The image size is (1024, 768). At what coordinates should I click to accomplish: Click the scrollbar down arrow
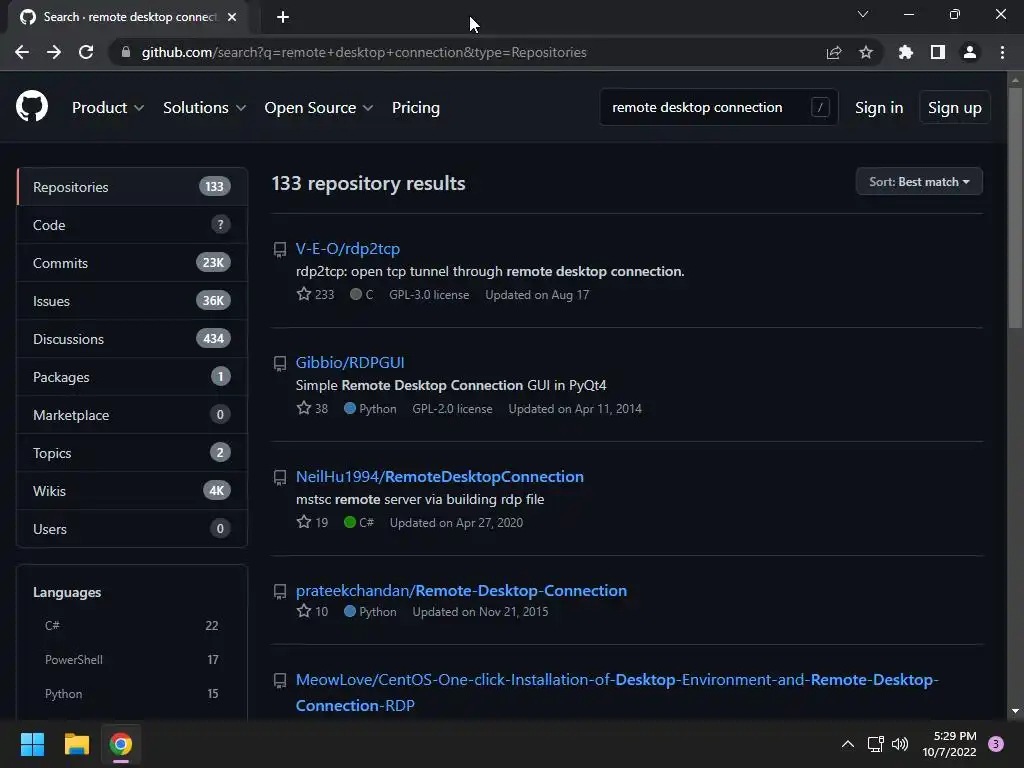coord(1015,711)
